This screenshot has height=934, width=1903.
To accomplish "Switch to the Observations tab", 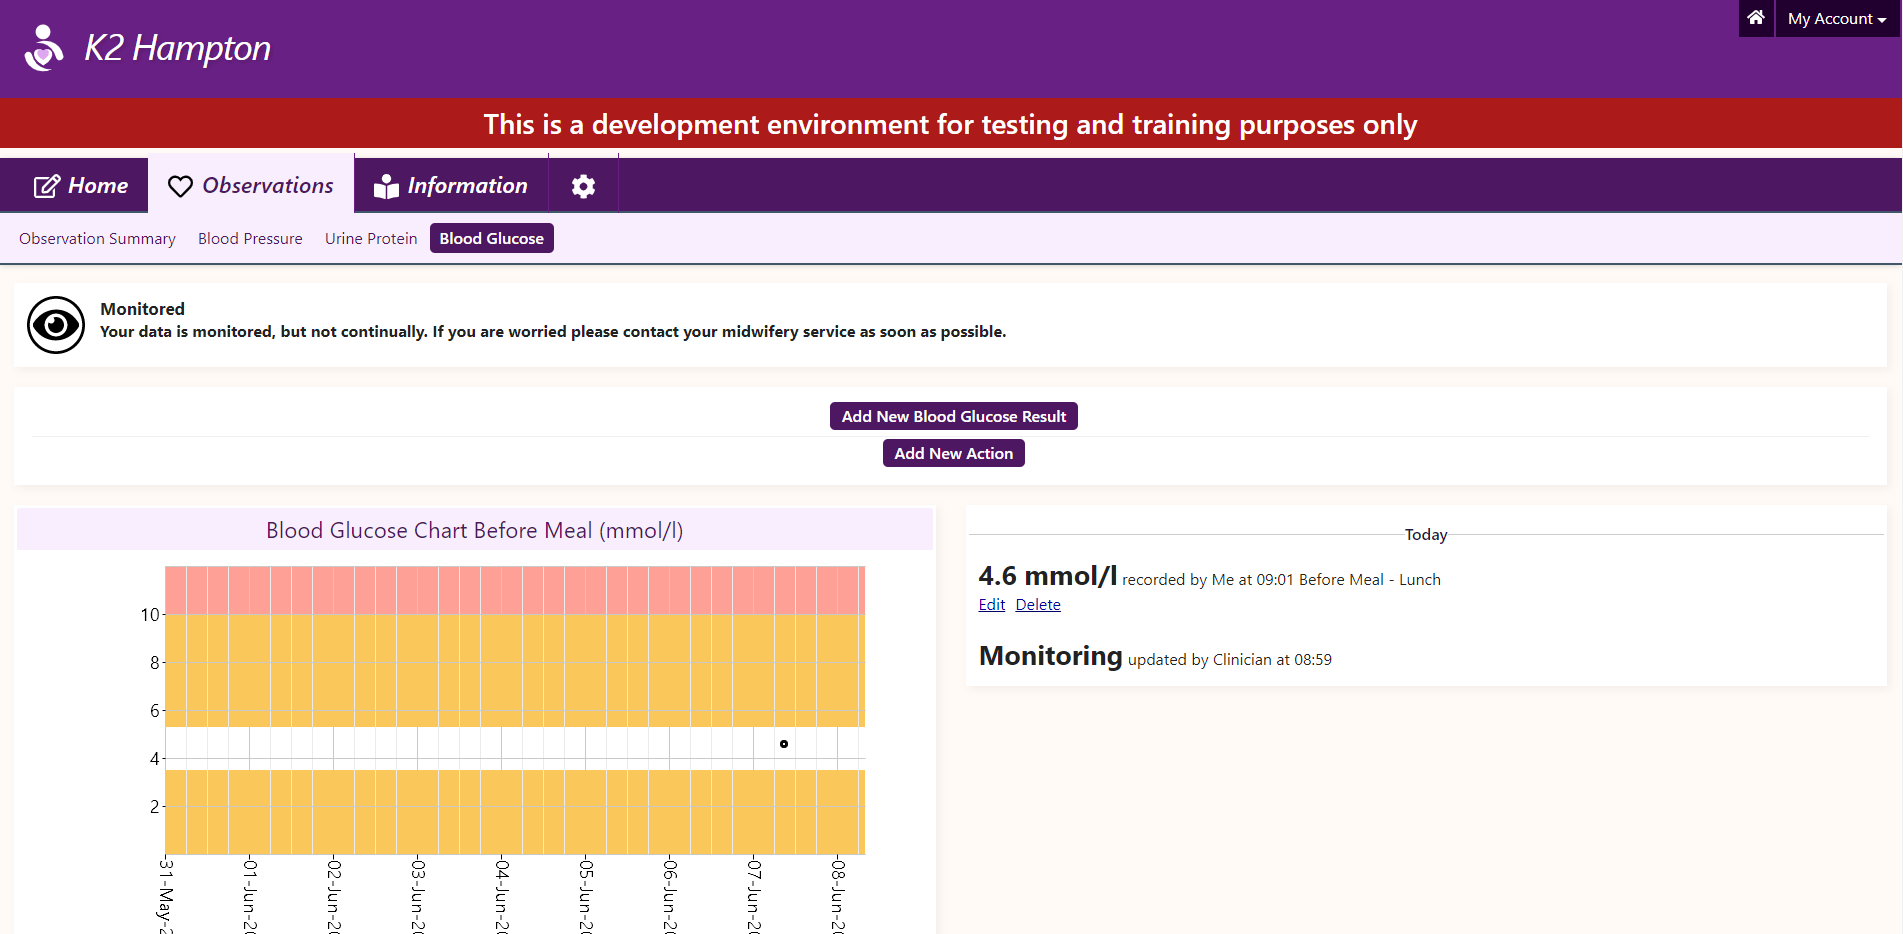I will 251,185.
